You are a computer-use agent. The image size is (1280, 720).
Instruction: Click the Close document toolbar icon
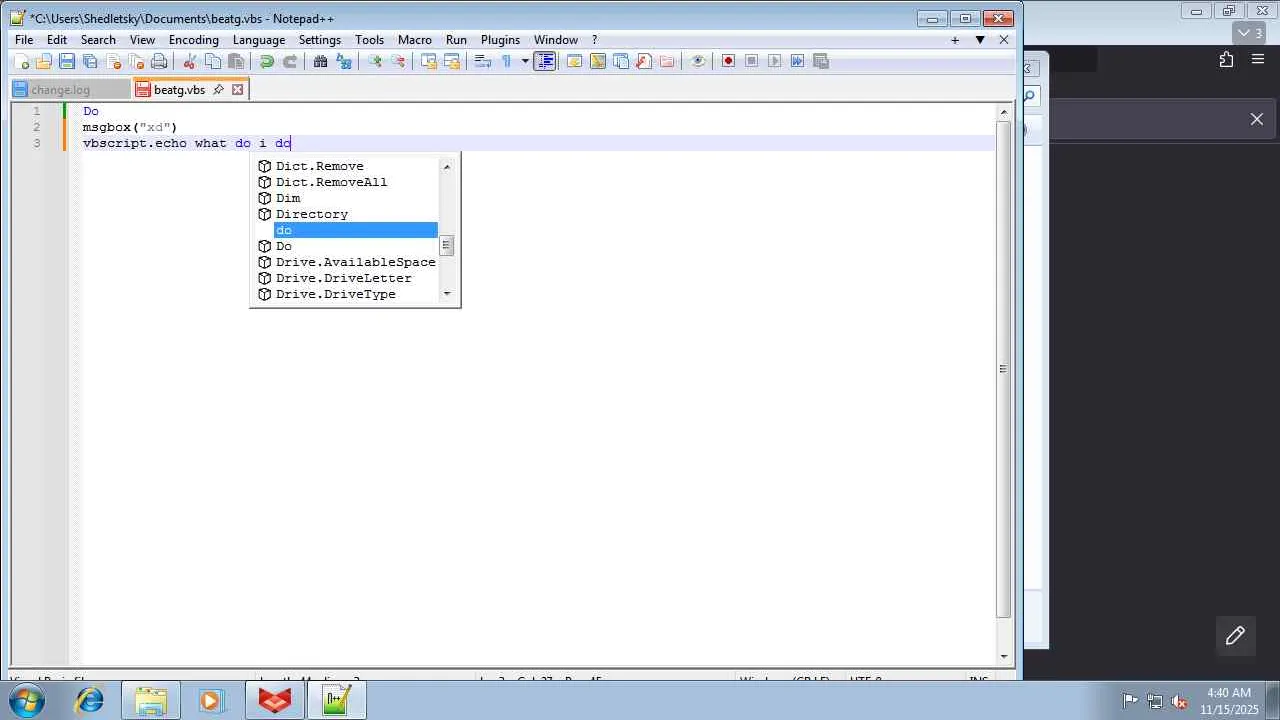tap(113, 61)
